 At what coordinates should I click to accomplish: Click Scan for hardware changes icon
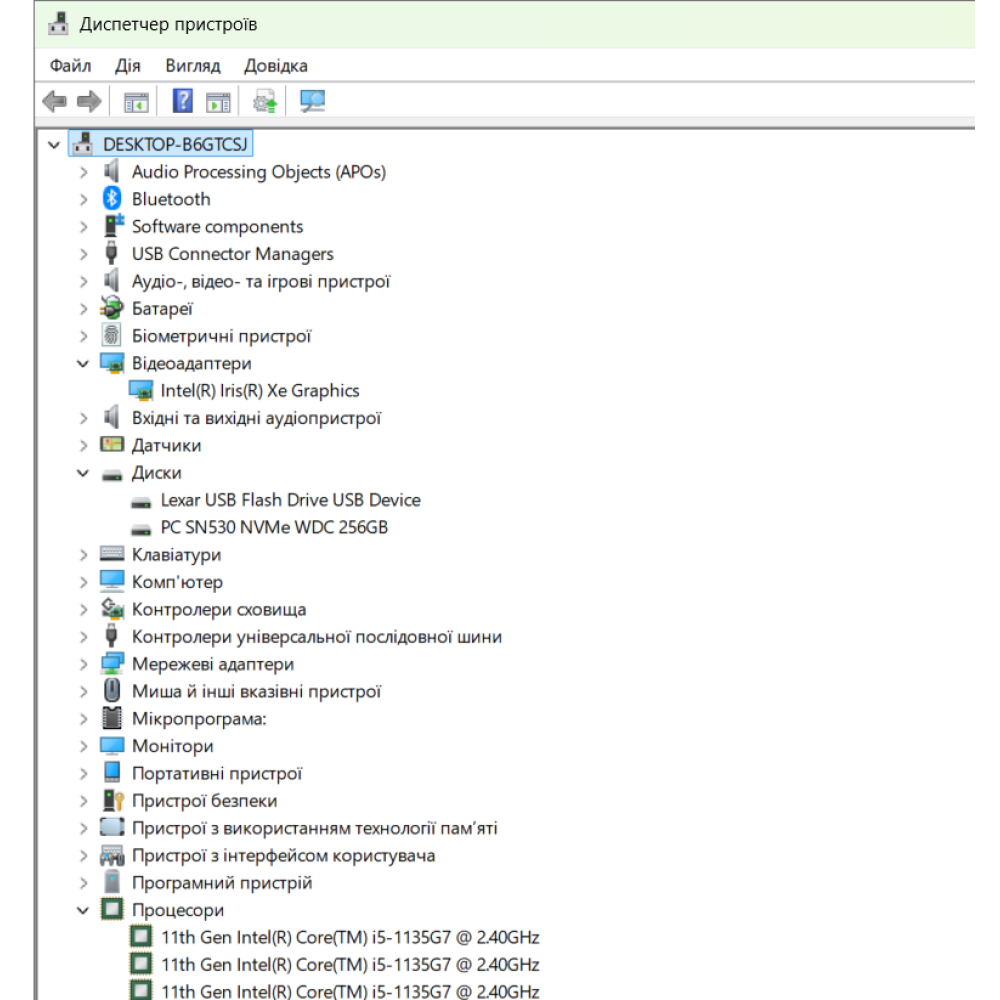coord(312,101)
